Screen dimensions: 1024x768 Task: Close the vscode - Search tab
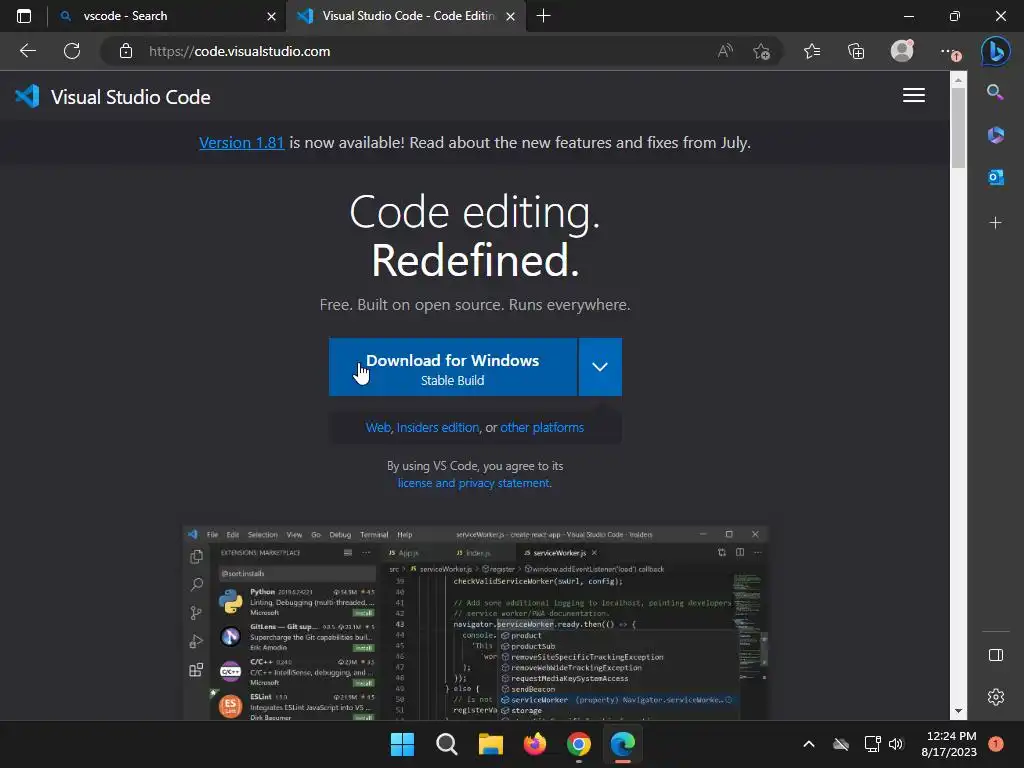[272, 16]
